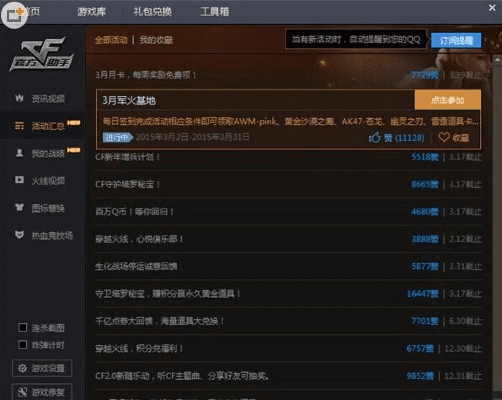Click the 3月军火基地 title
Image resolution: width=502 pixels, height=400 pixels.
[x=129, y=100]
